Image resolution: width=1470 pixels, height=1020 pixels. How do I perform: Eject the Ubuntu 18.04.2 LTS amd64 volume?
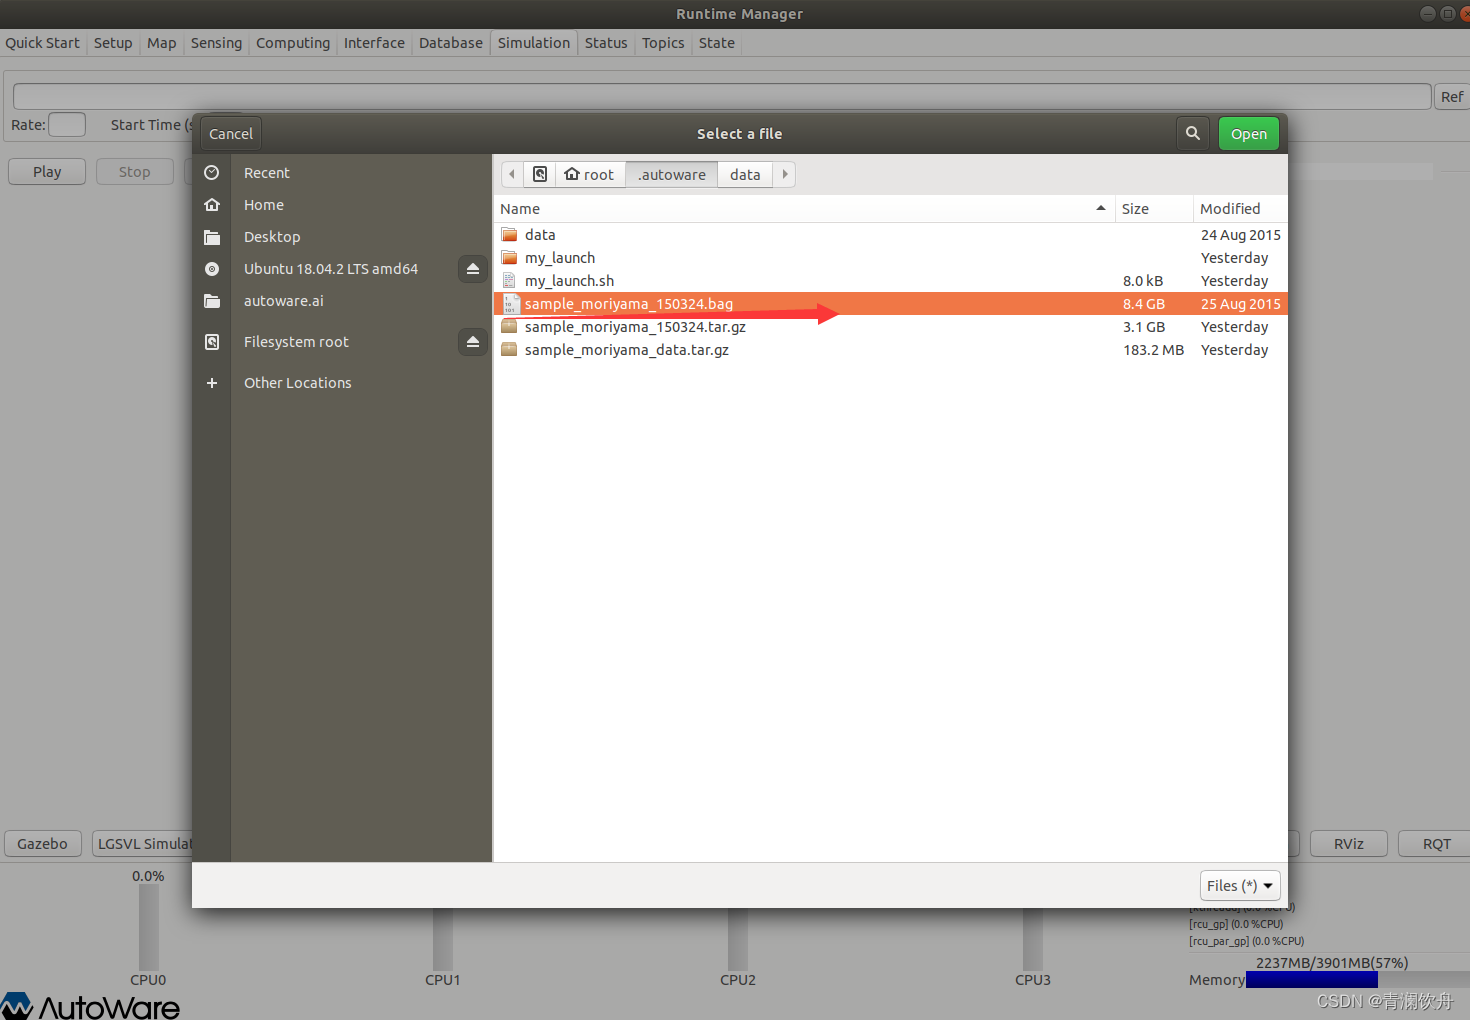click(x=473, y=269)
